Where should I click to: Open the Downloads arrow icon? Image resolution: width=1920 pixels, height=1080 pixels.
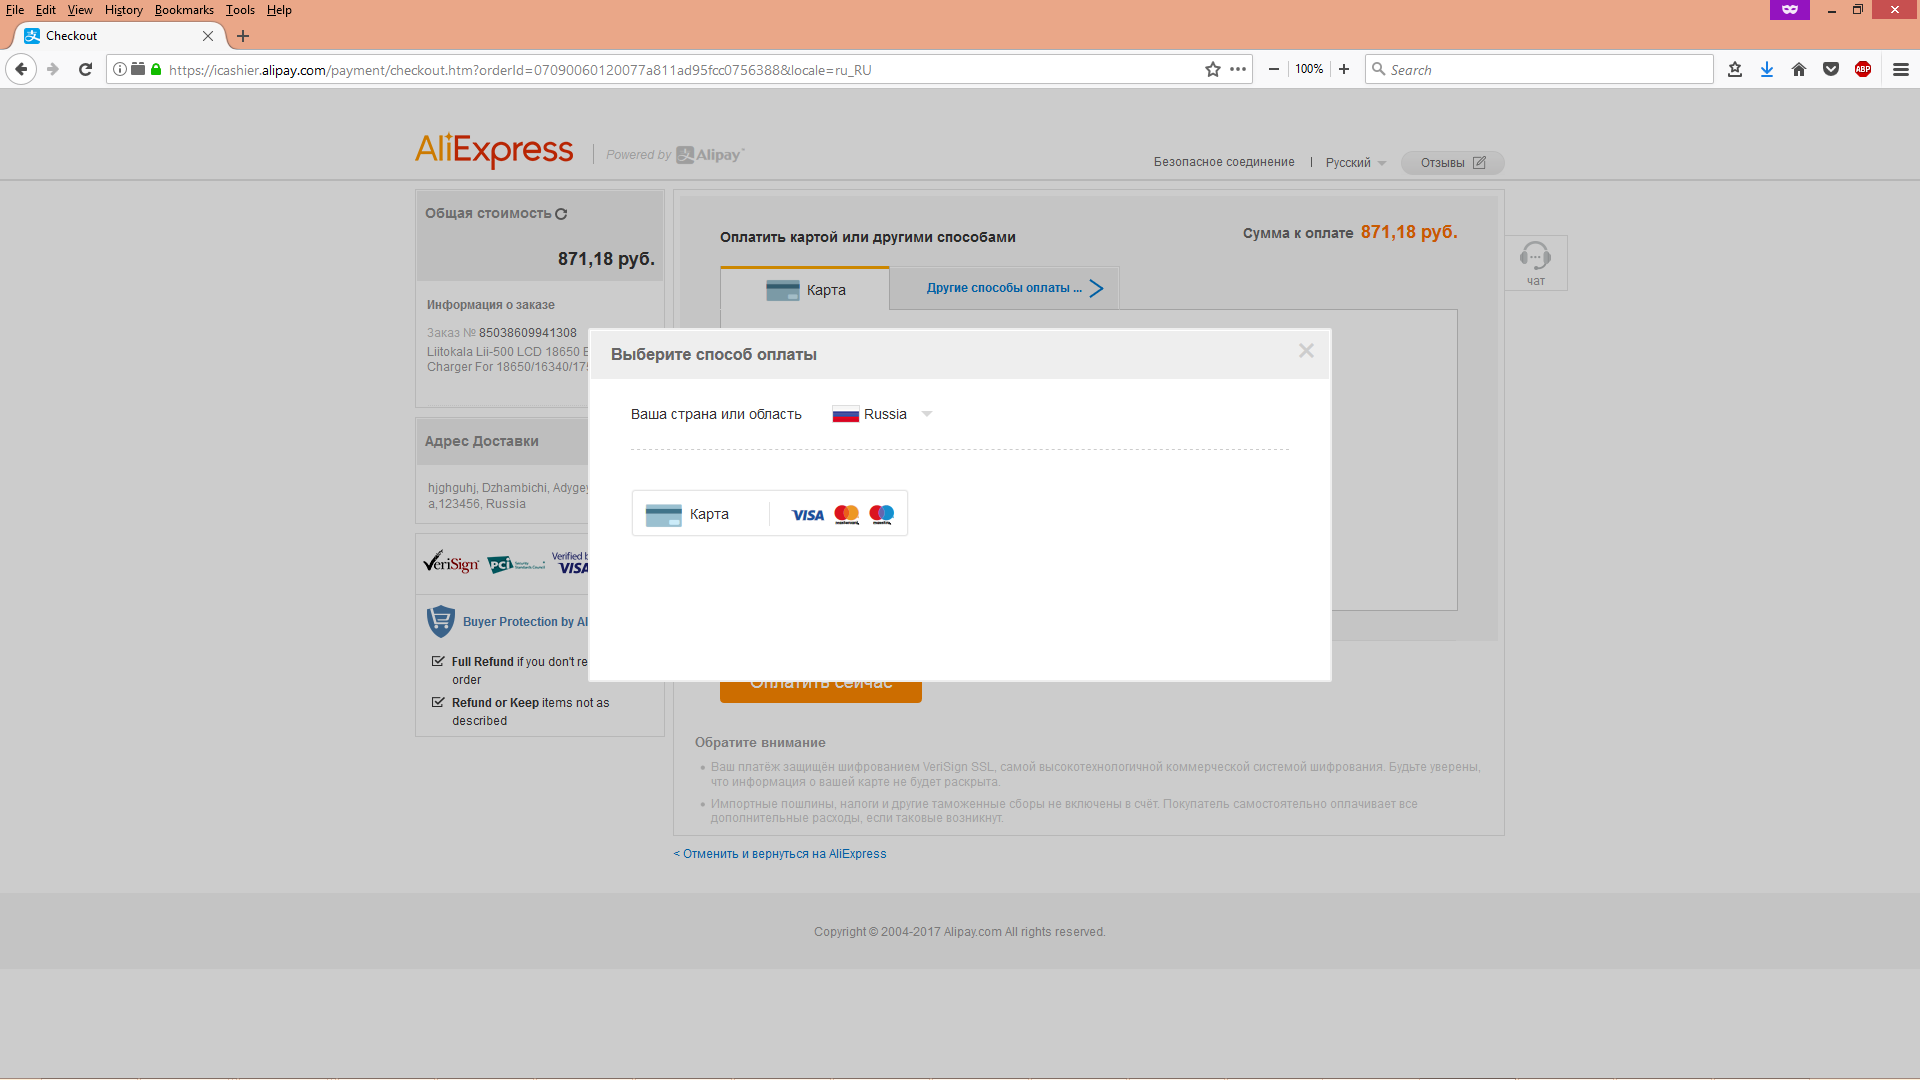click(1767, 70)
